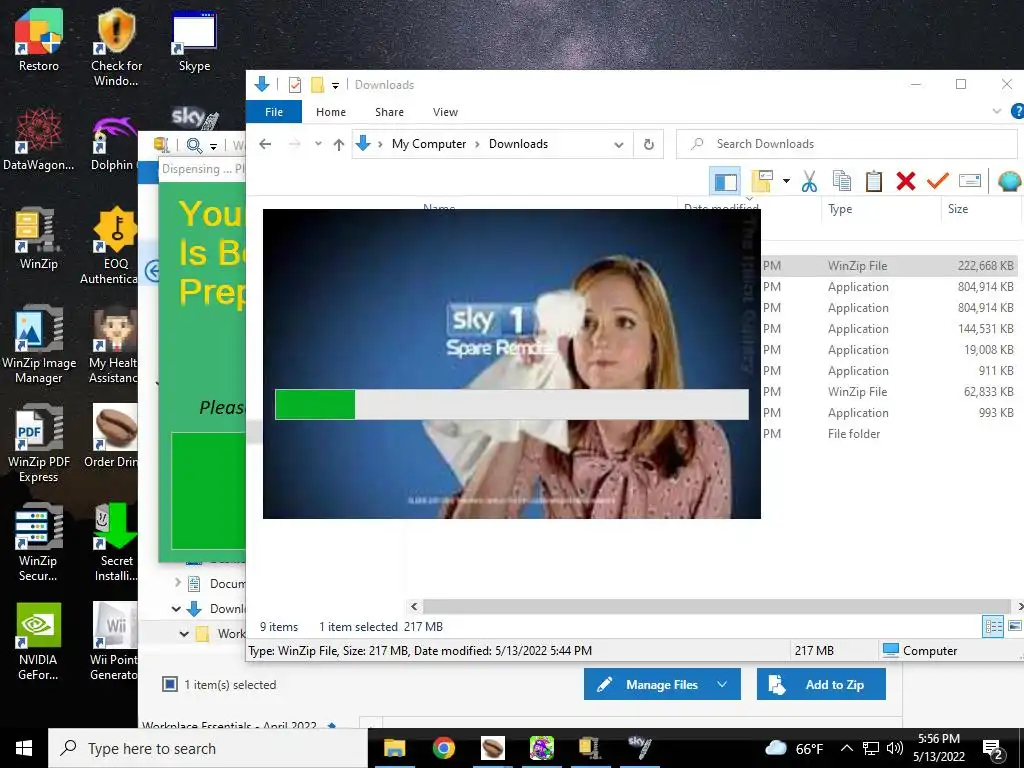Click the Search Downloads field
Image resolution: width=1024 pixels, height=768 pixels.
(x=846, y=144)
